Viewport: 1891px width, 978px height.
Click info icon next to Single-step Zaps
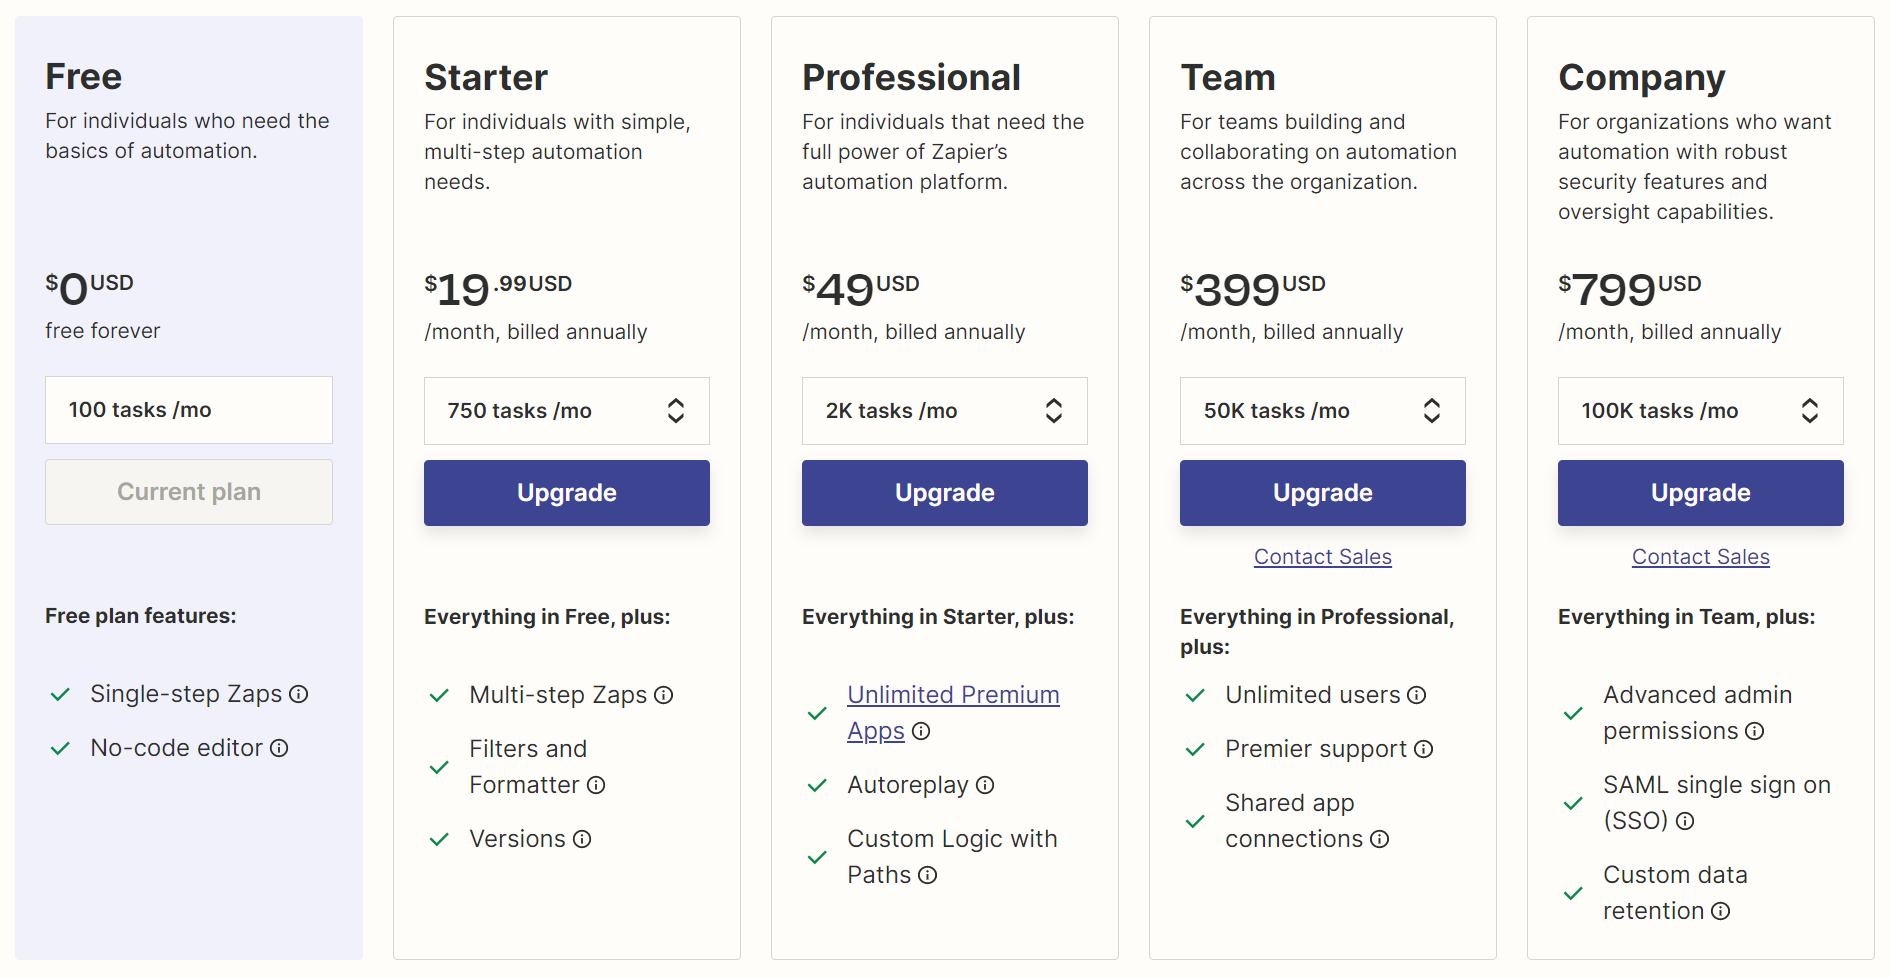click(x=299, y=694)
